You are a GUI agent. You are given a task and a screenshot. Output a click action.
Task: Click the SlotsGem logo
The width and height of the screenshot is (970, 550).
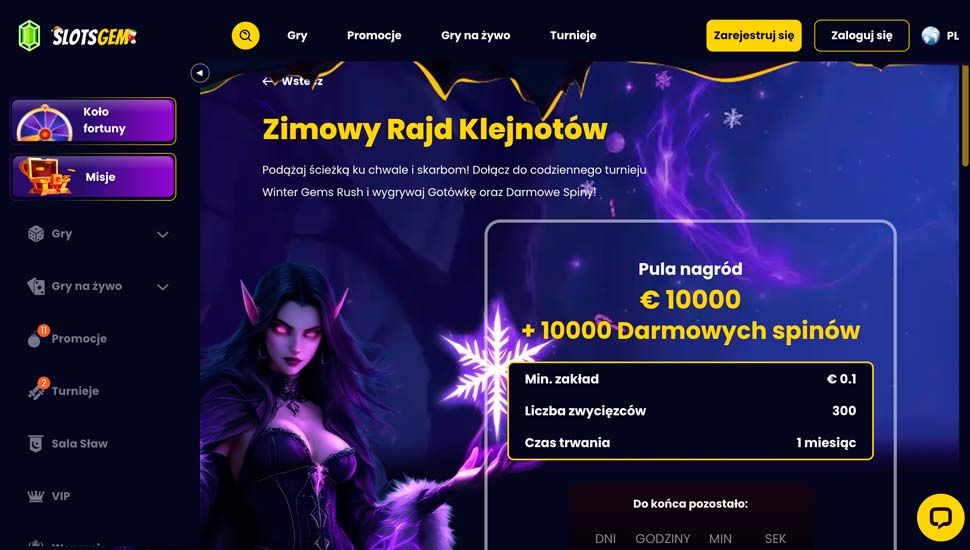tap(77, 36)
